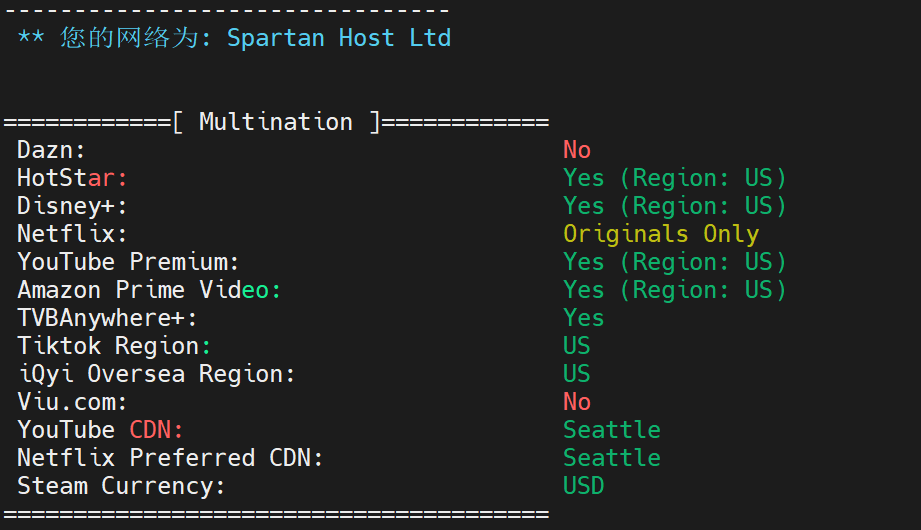Click the iQyi Oversea Region label
The height and width of the screenshot is (530, 921).
pos(156,374)
